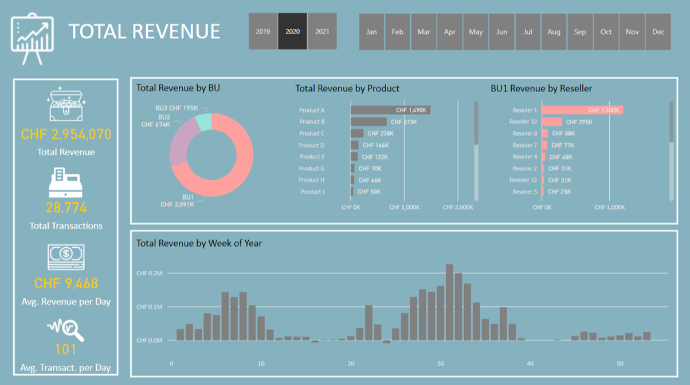Click the 101 average transactions value

coord(66,349)
